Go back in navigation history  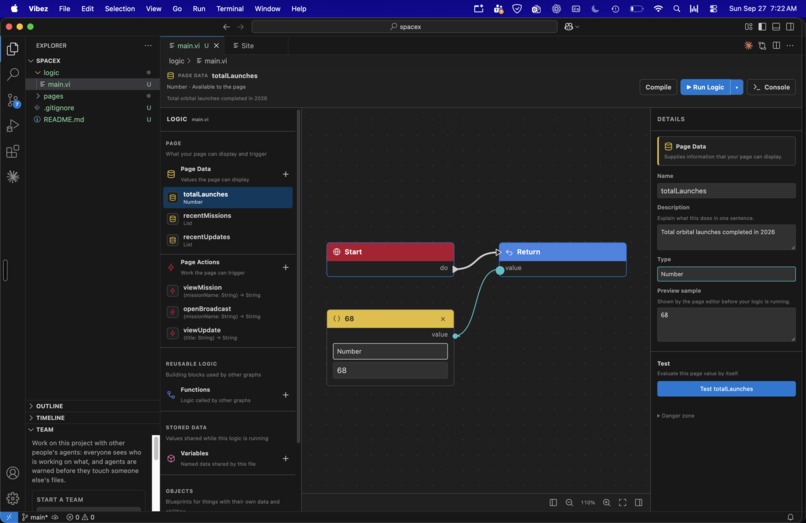pyautogui.click(x=226, y=27)
